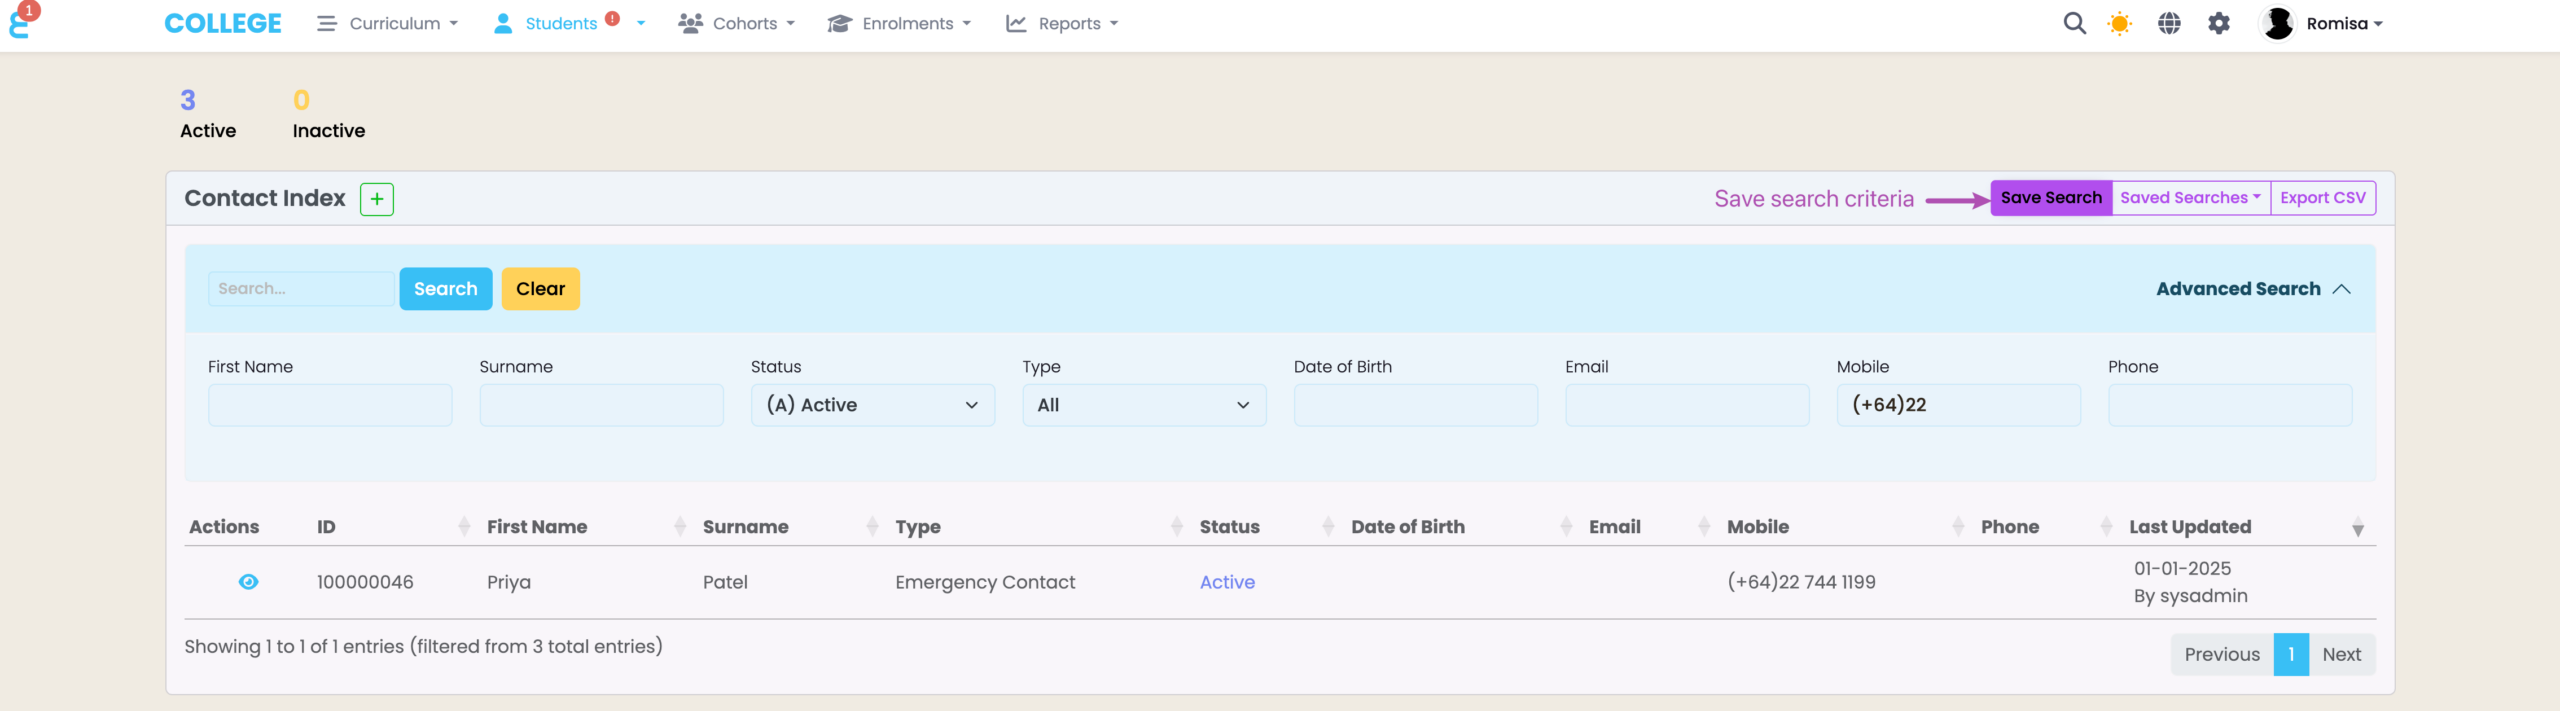Open the Enrolments menu

tap(899, 23)
